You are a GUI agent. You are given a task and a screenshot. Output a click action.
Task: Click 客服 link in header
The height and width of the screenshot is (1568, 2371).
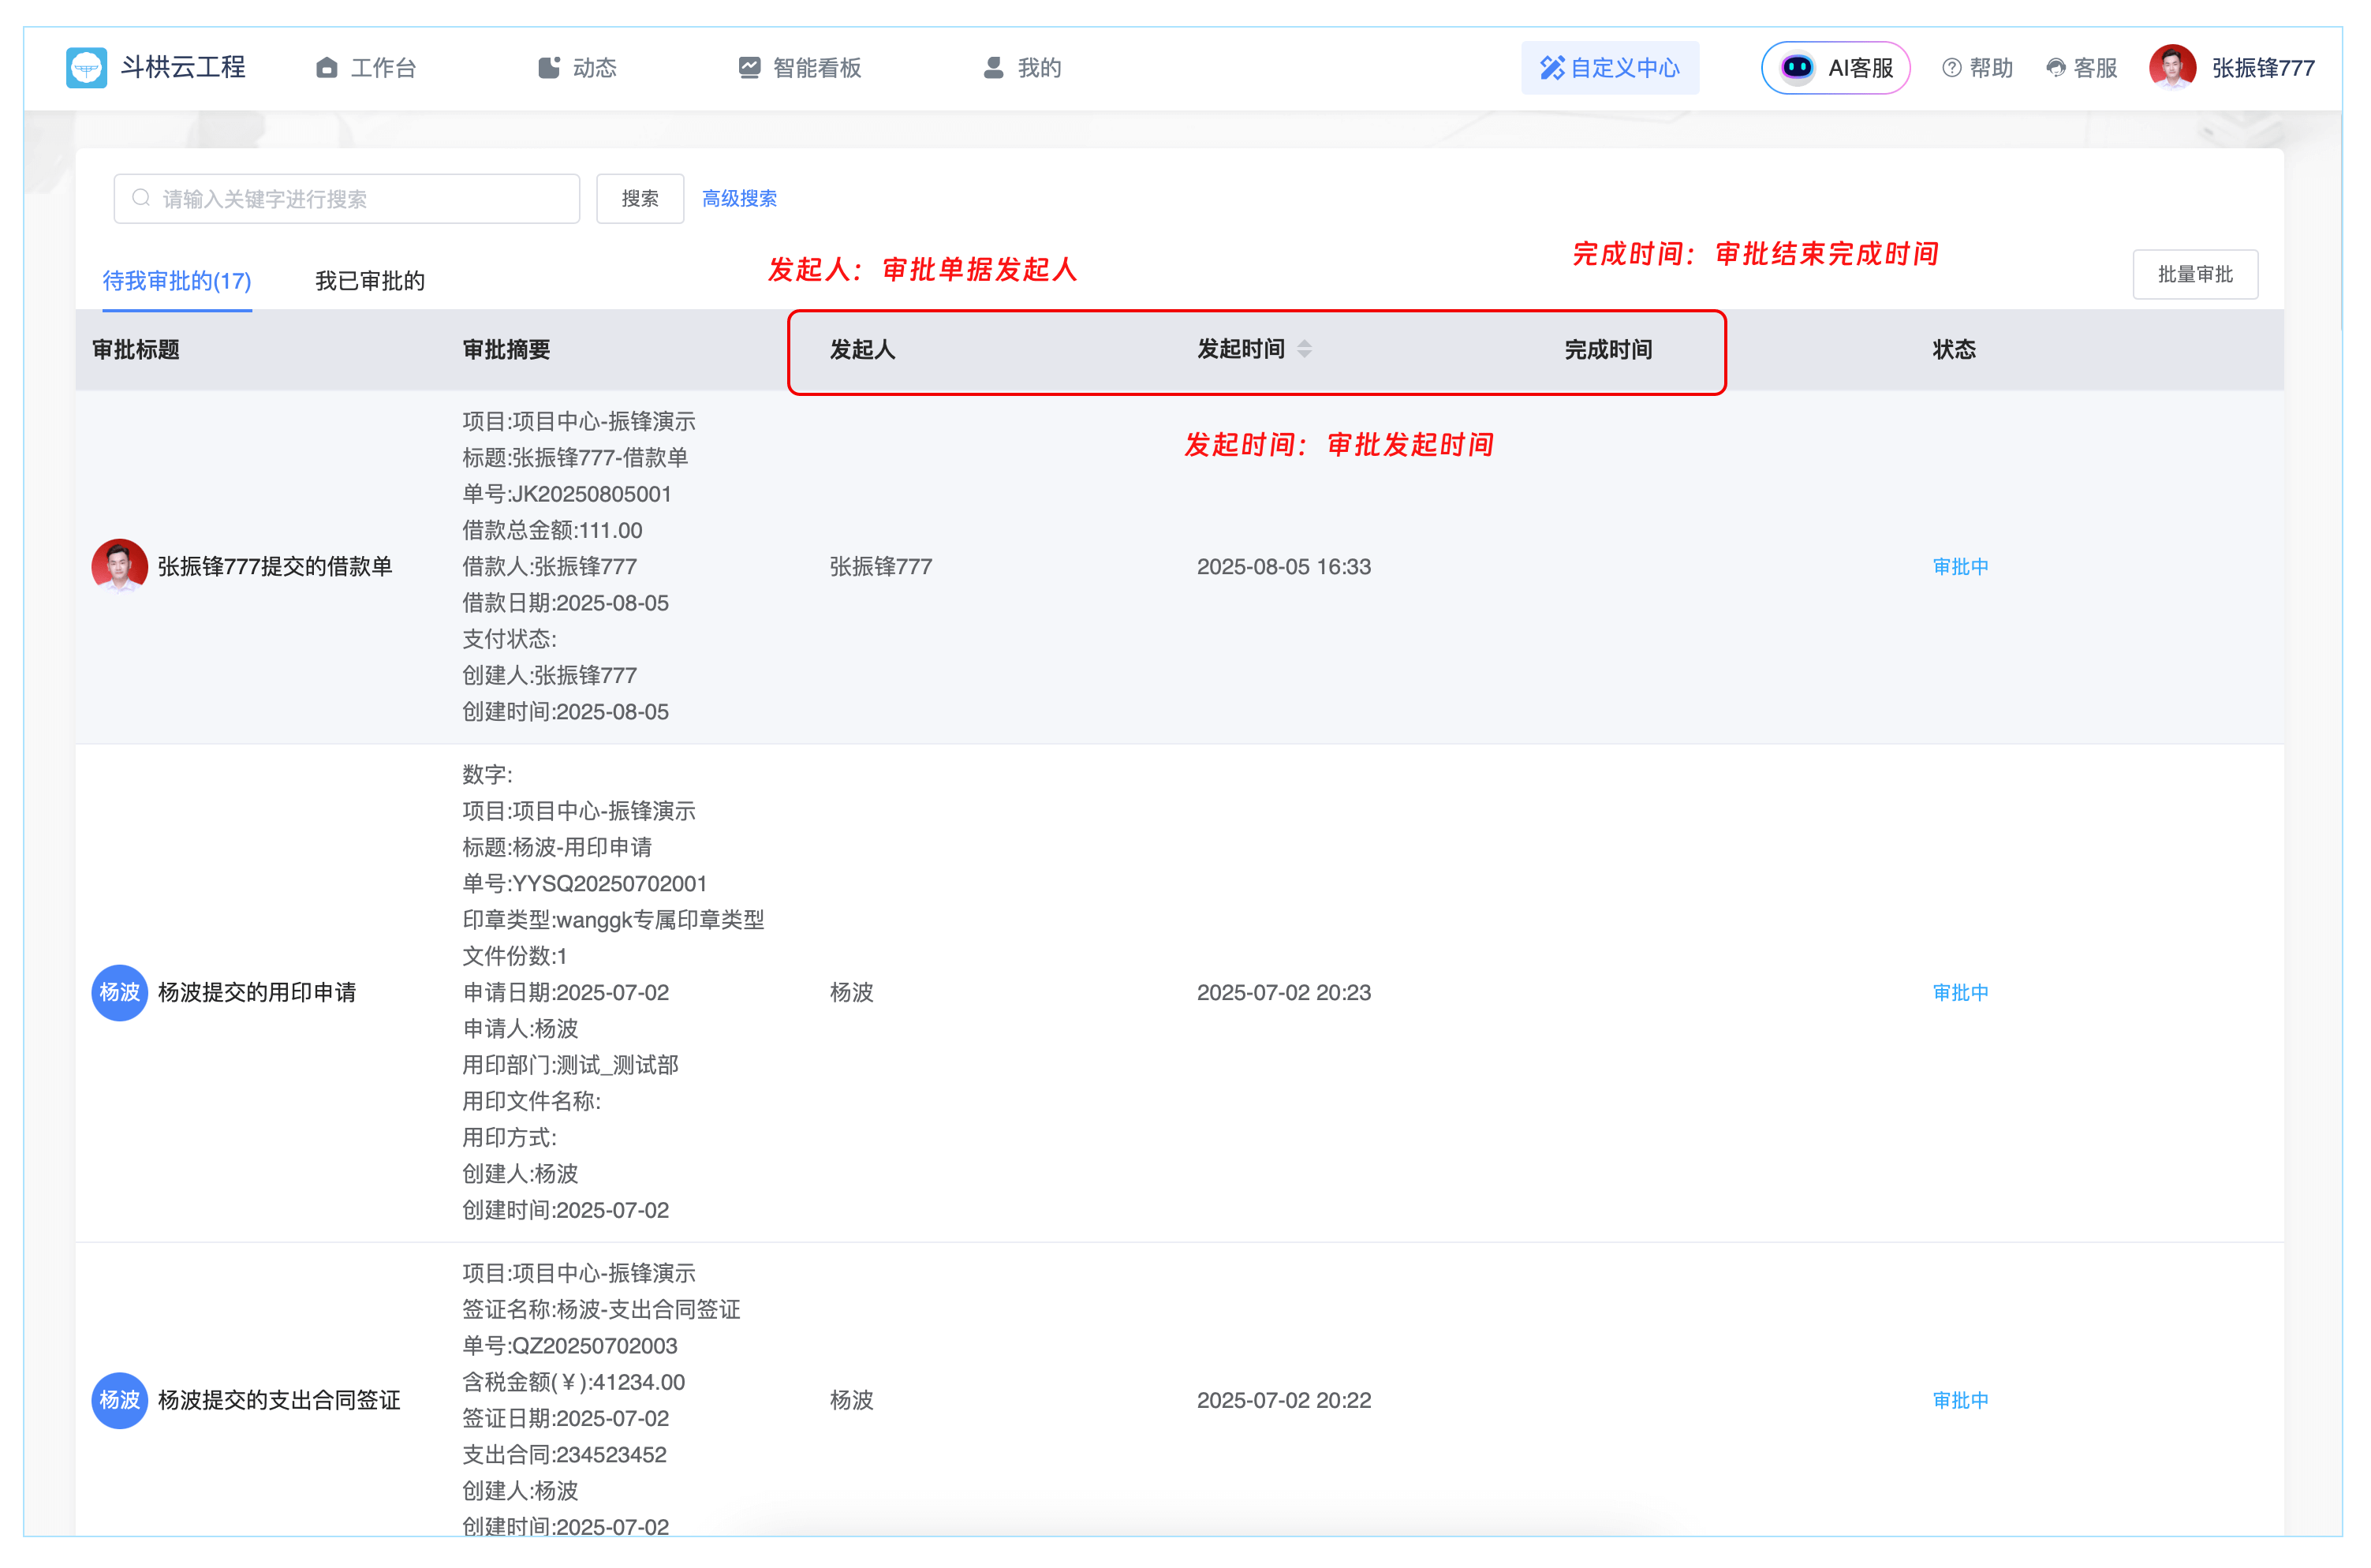pyautogui.click(x=2081, y=67)
